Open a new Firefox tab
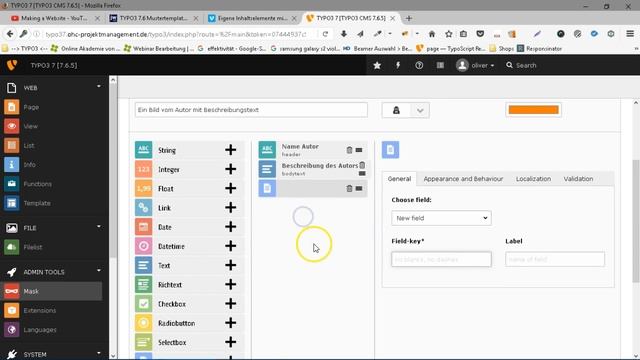640x360 pixels. click(x=409, y=18)
